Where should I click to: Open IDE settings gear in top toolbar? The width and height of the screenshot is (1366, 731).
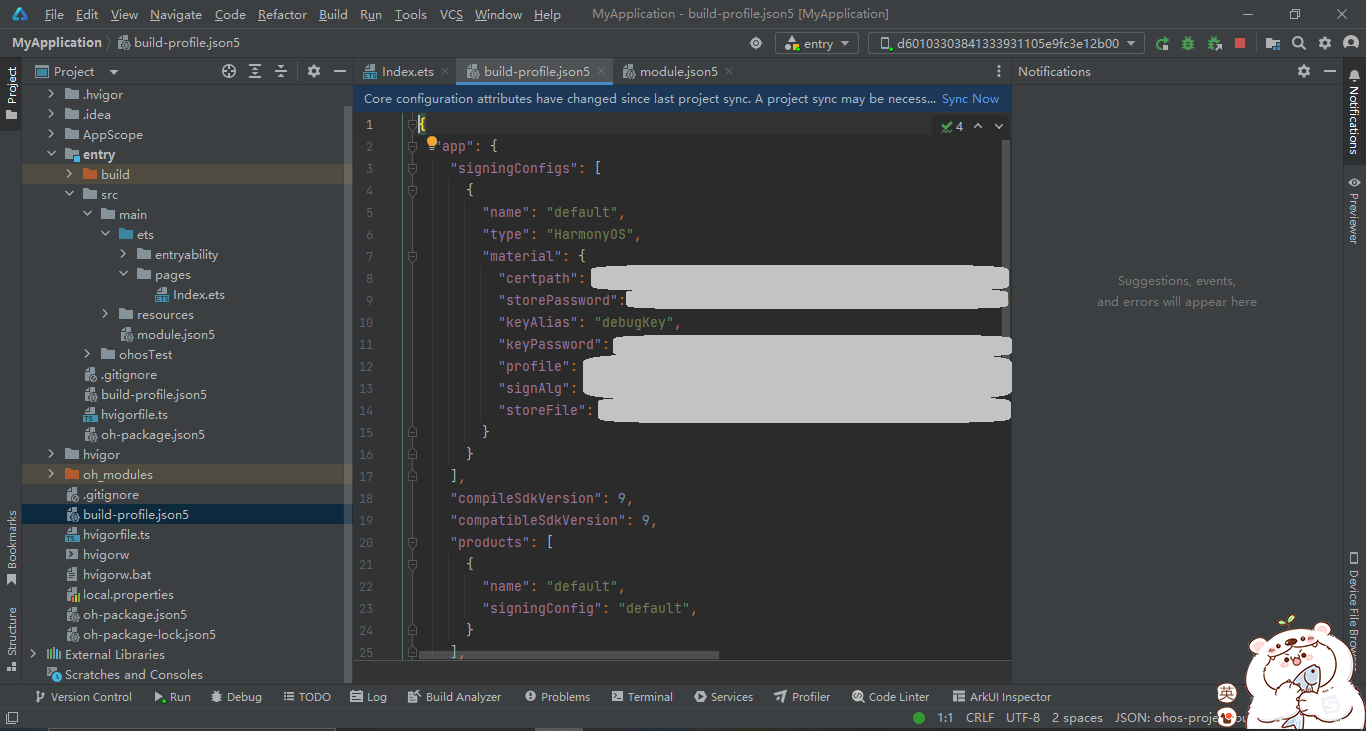[1325, 43]
